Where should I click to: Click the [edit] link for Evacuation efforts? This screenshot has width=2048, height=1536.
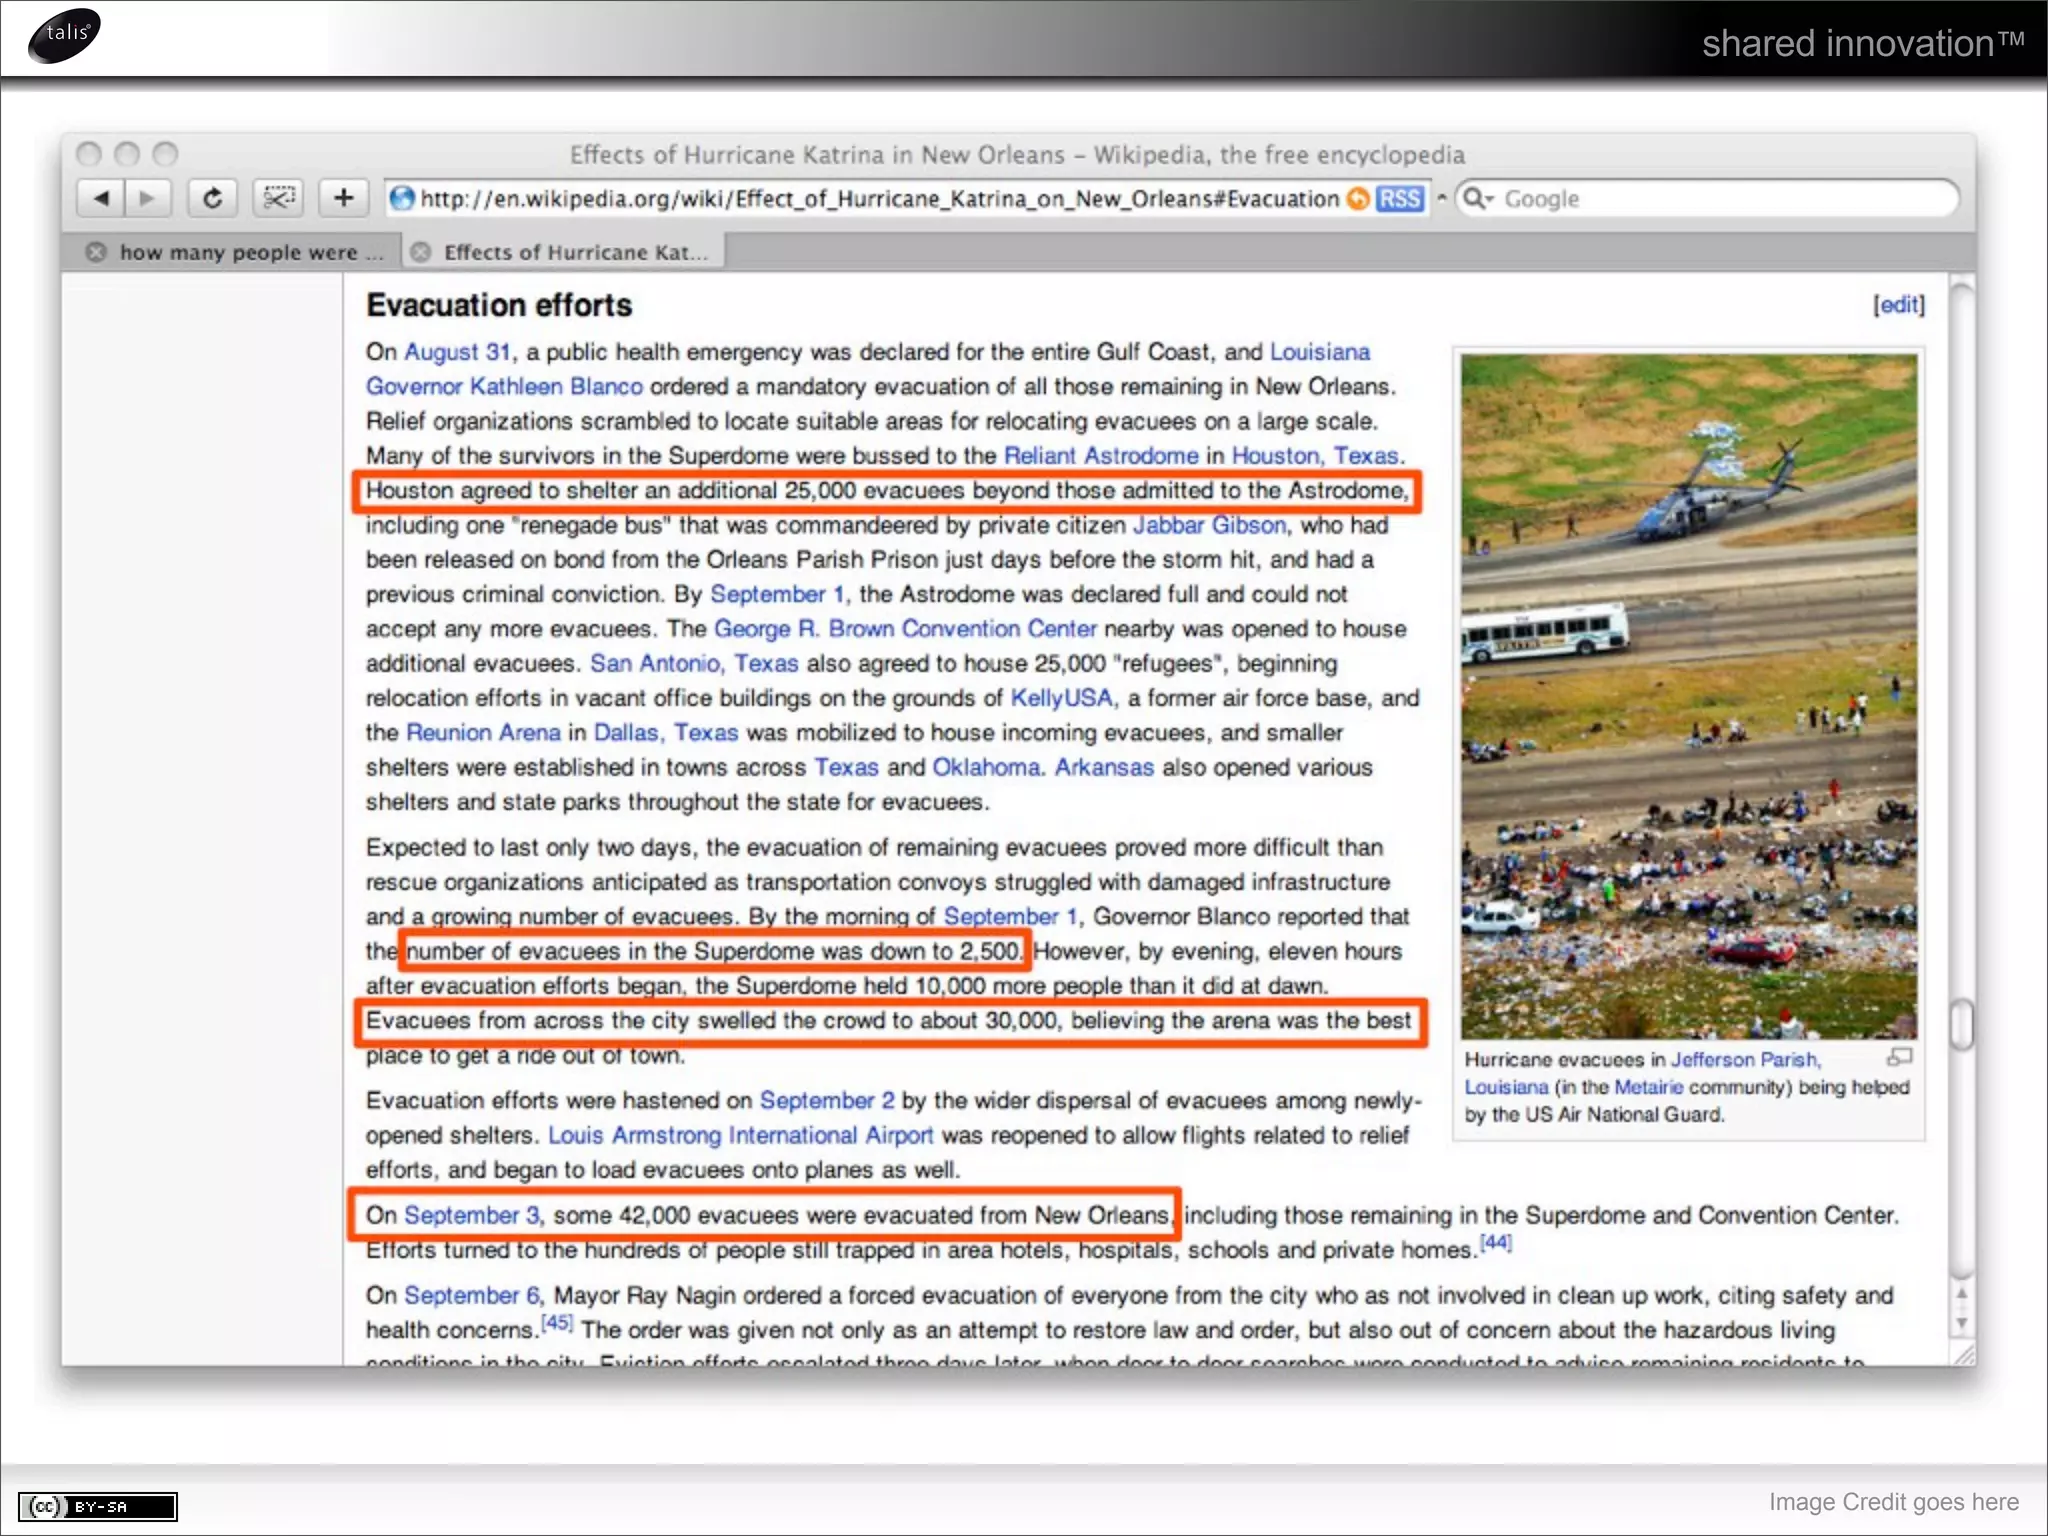coord(1898,305)
